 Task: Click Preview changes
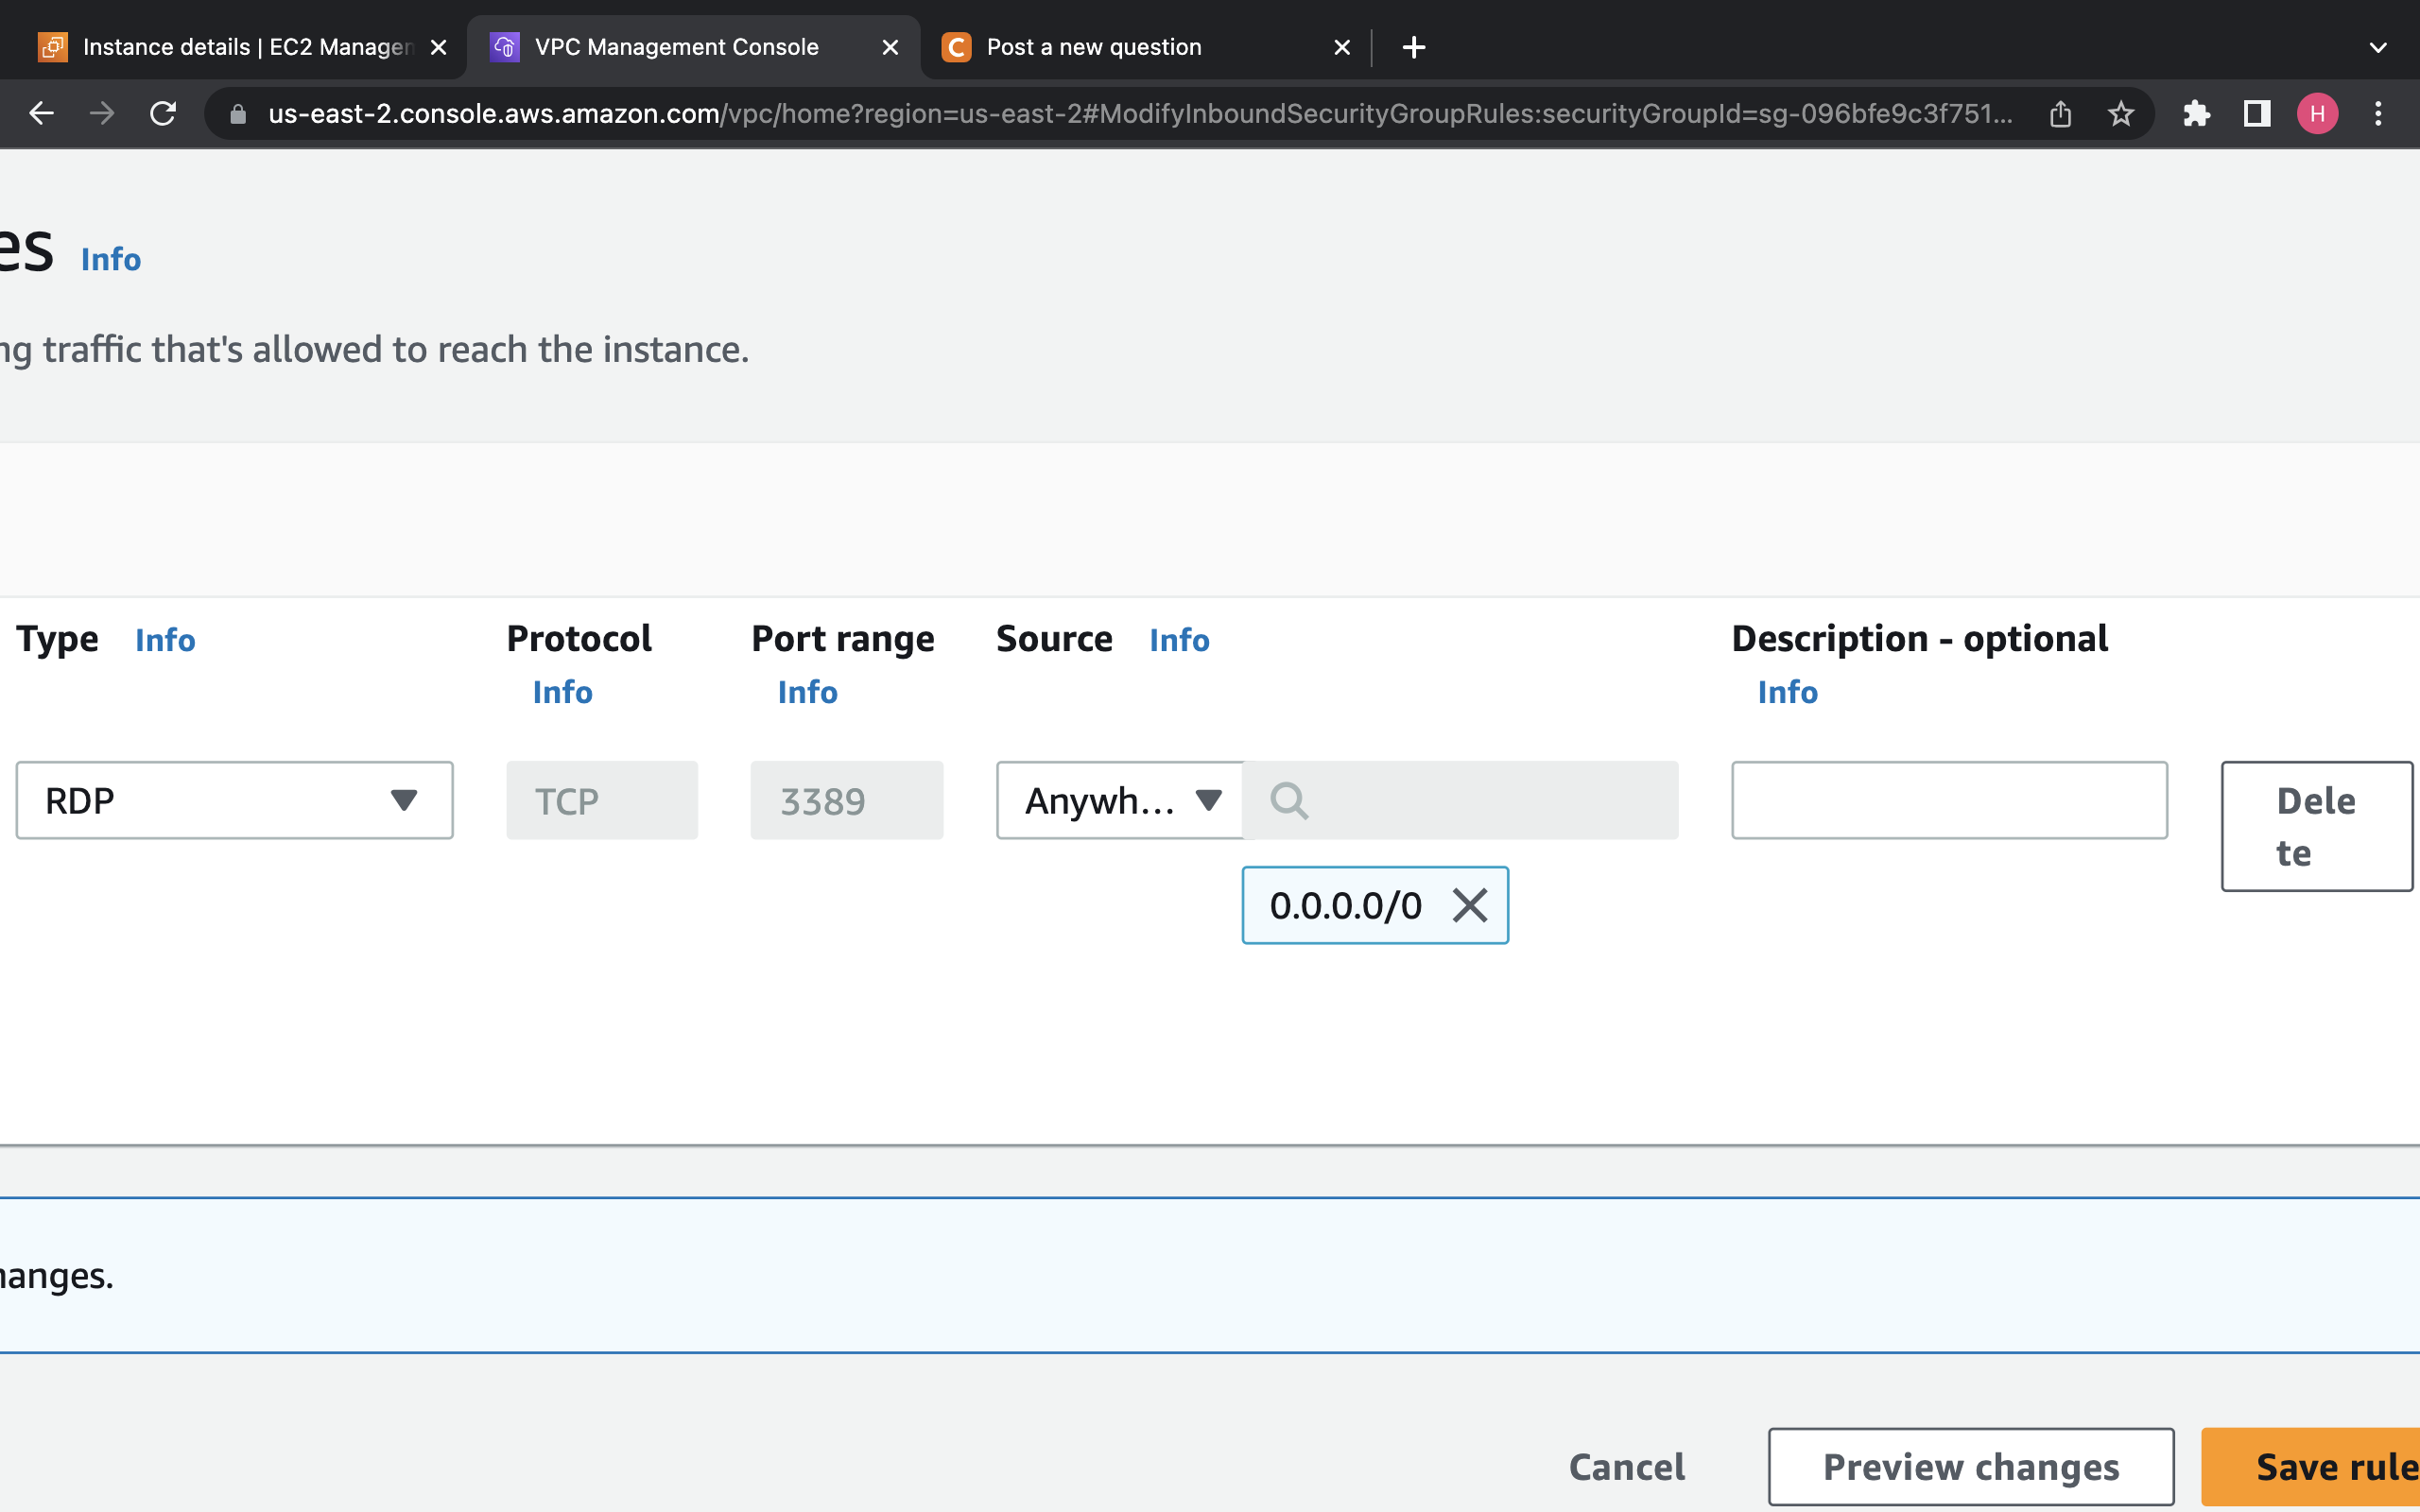point(1970,1466)
